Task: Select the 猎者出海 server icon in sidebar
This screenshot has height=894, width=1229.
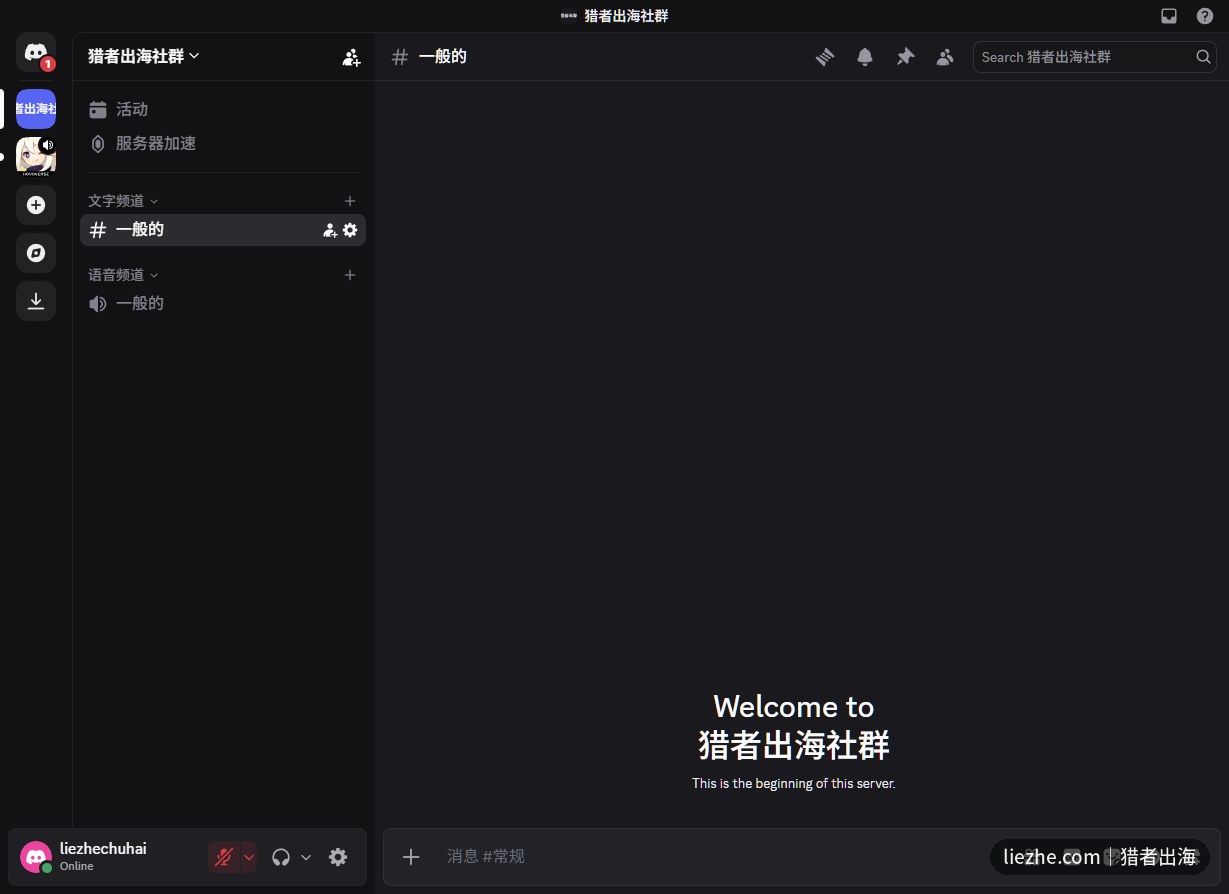Action: (x=36, y=108)
